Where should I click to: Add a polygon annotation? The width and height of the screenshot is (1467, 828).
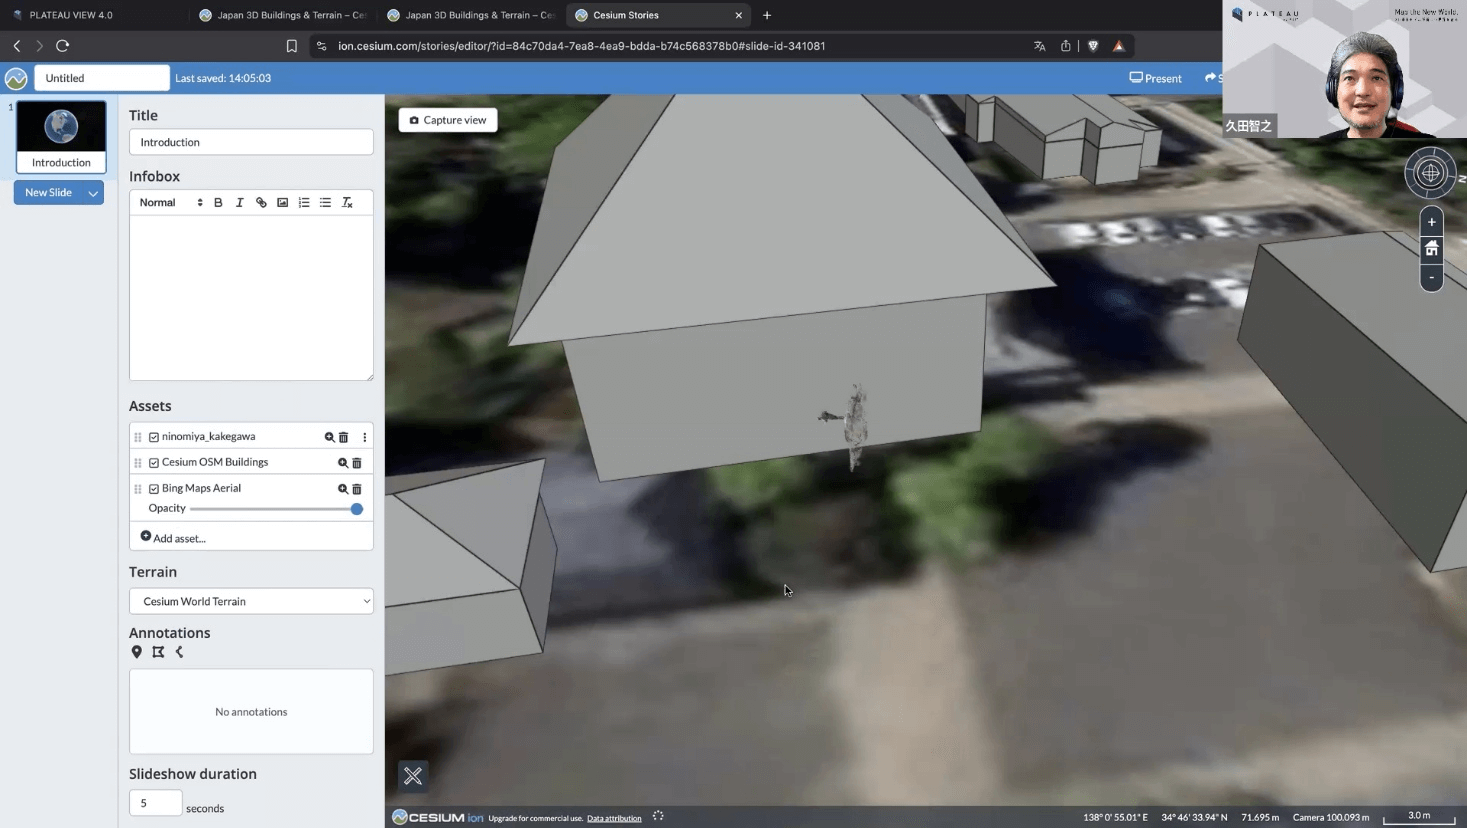click(158, 652)
